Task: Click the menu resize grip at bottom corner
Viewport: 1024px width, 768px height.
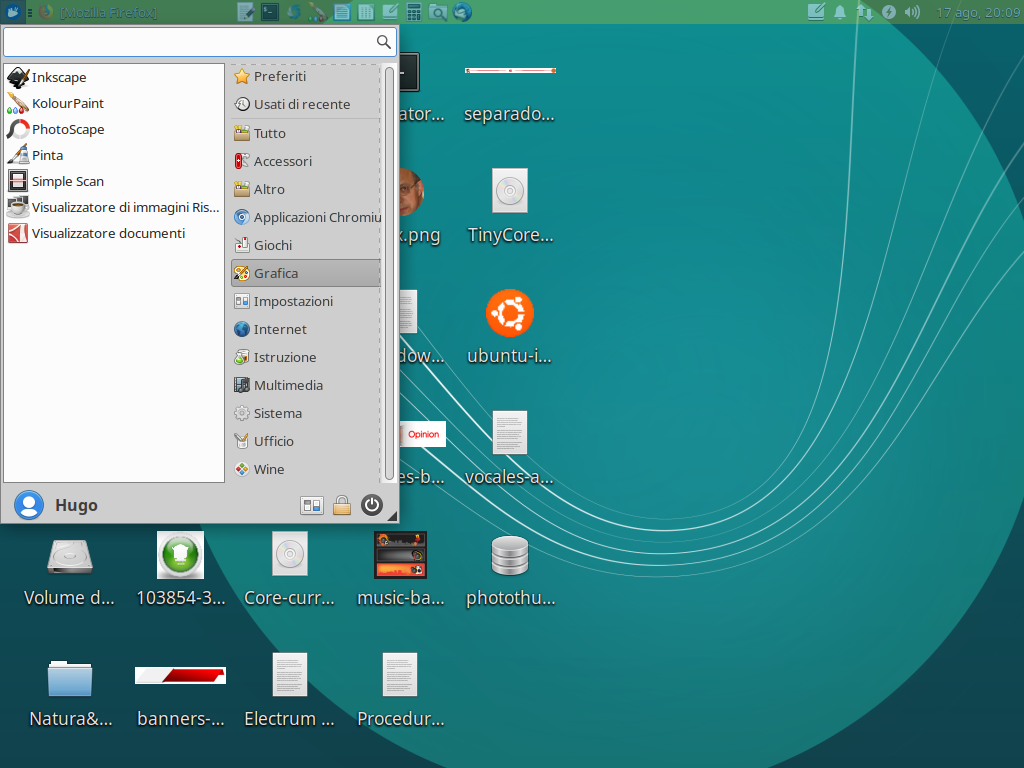Action: pyautogui.click(x=392, y=516)
